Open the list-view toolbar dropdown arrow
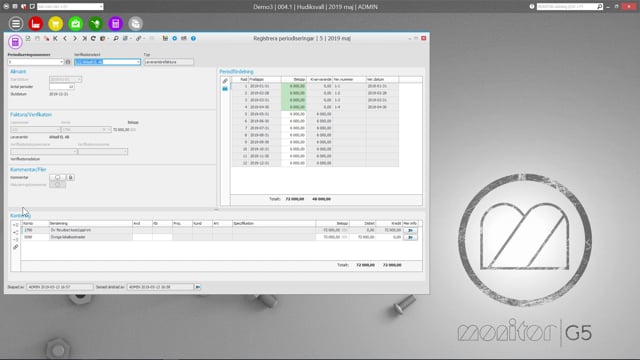The image size is (640, 360). pos(131,38)
